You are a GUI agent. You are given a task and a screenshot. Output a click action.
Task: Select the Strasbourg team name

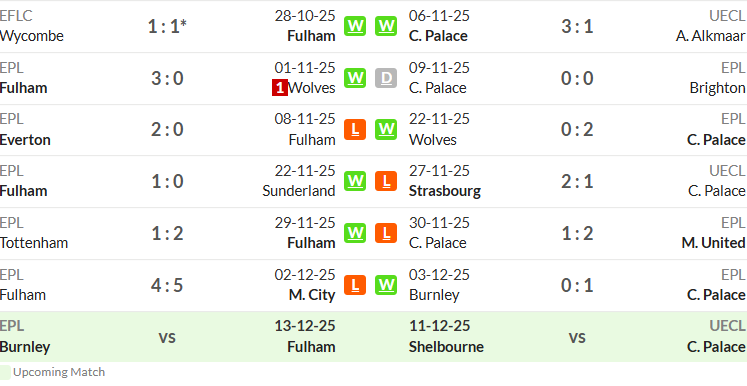tap(445, 191)
